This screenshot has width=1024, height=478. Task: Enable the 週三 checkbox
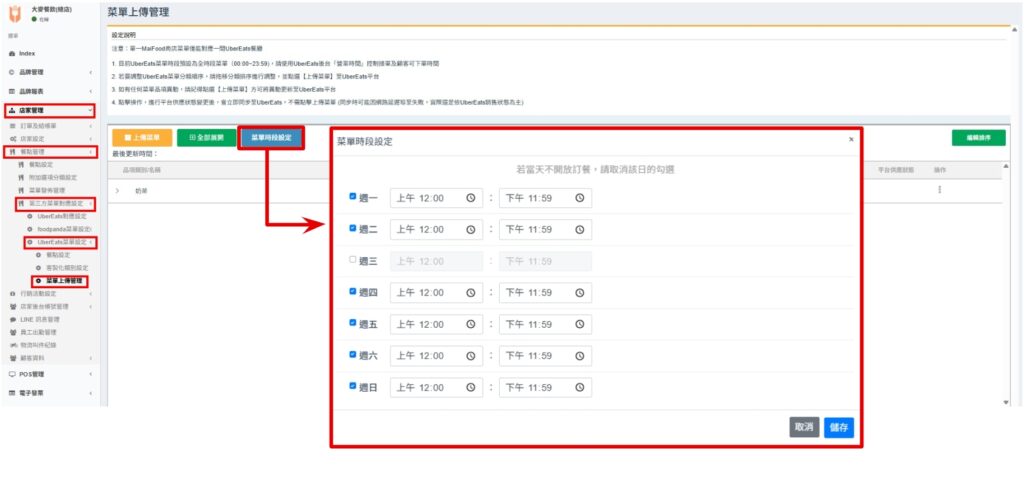[353, 260]
